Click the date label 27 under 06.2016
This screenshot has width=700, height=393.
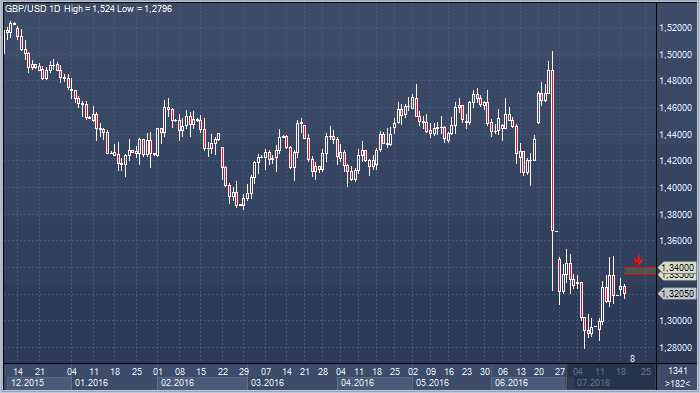click(x=560, y=371)
